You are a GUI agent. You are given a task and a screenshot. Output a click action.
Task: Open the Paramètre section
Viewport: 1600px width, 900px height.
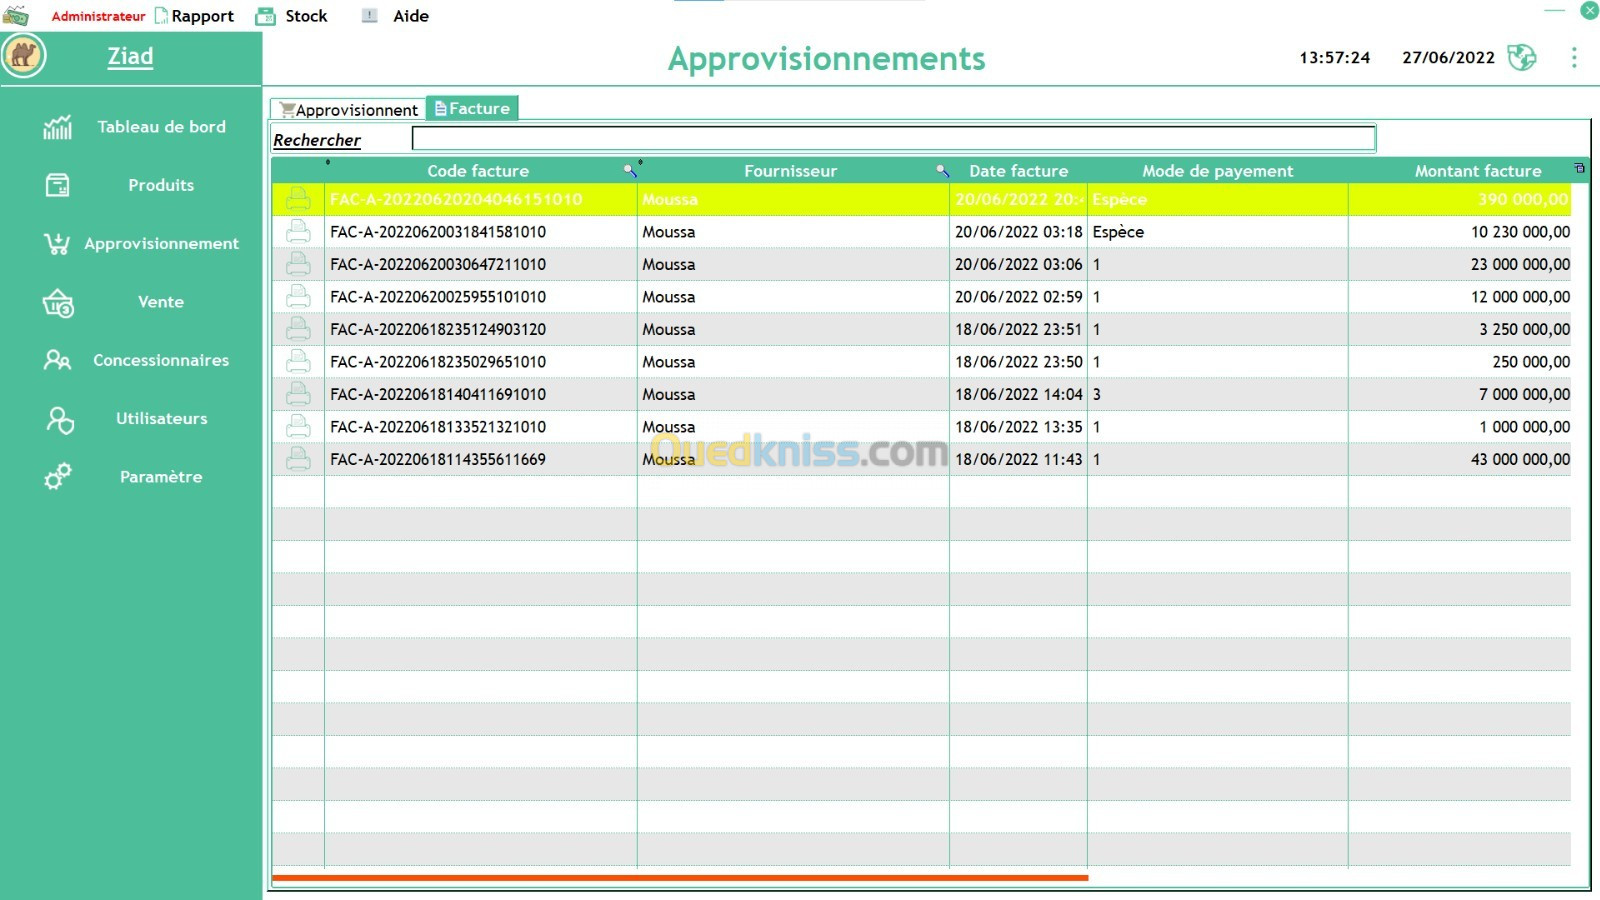tap(161, 477)
